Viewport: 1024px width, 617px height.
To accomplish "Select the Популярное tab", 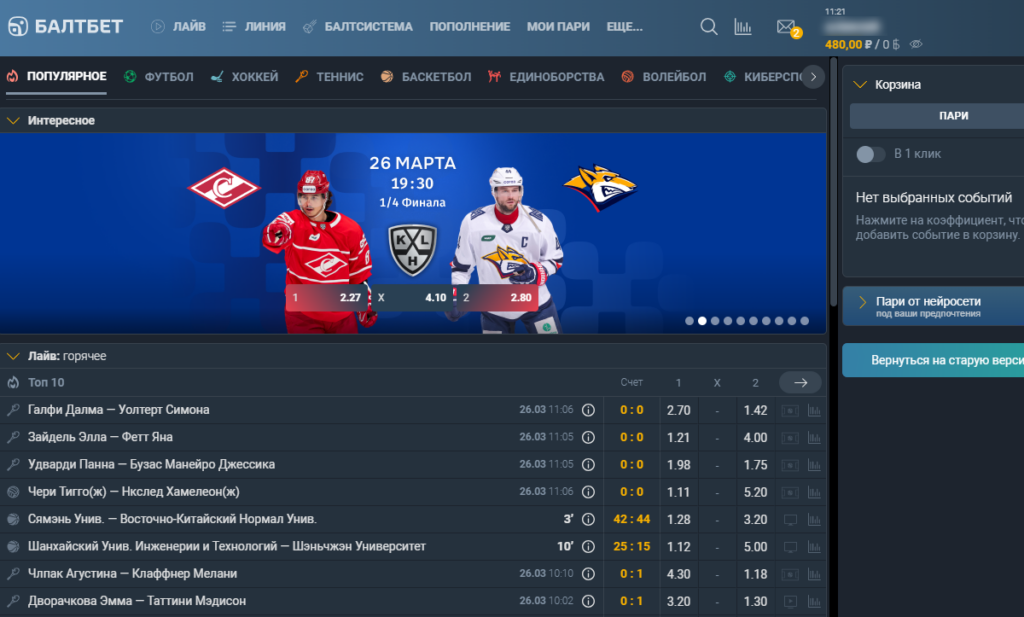I will point(57,76).
